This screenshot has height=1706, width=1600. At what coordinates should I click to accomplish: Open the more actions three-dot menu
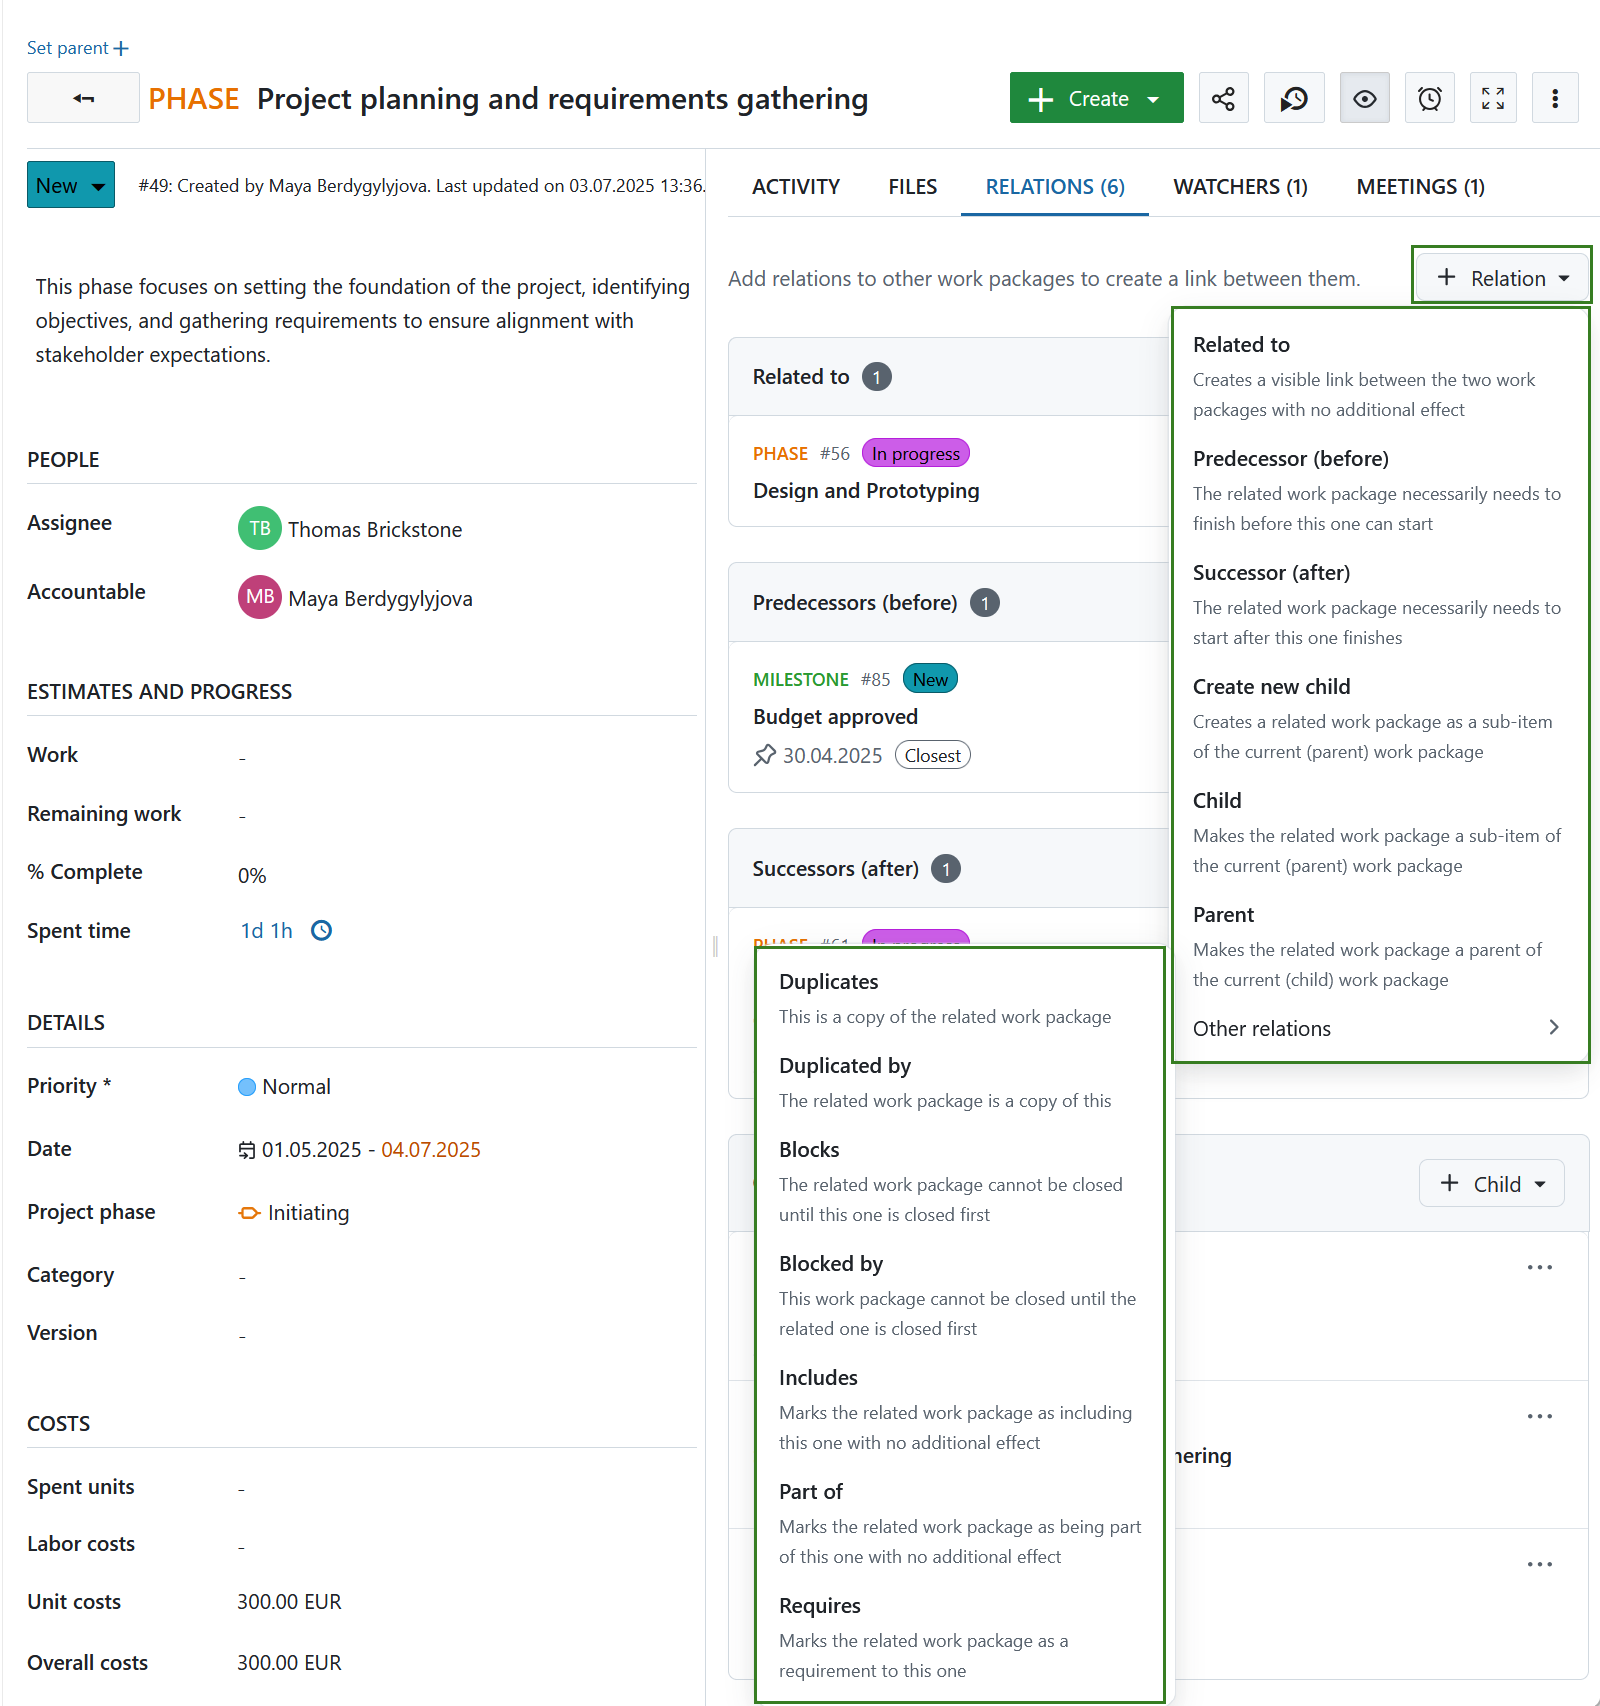click(1555, 98)
